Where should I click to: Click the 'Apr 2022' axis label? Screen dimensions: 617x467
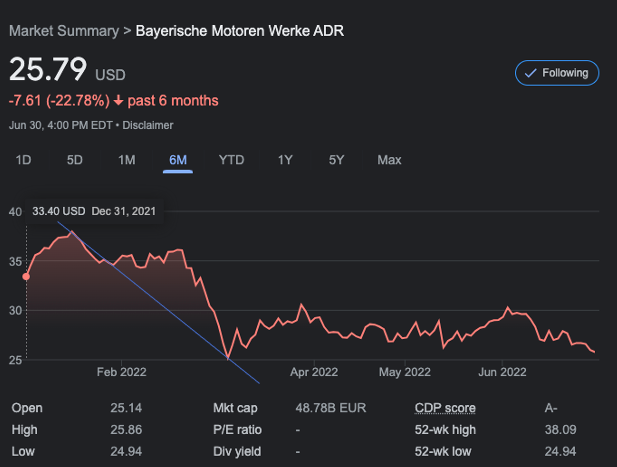(x=314, y=372)
